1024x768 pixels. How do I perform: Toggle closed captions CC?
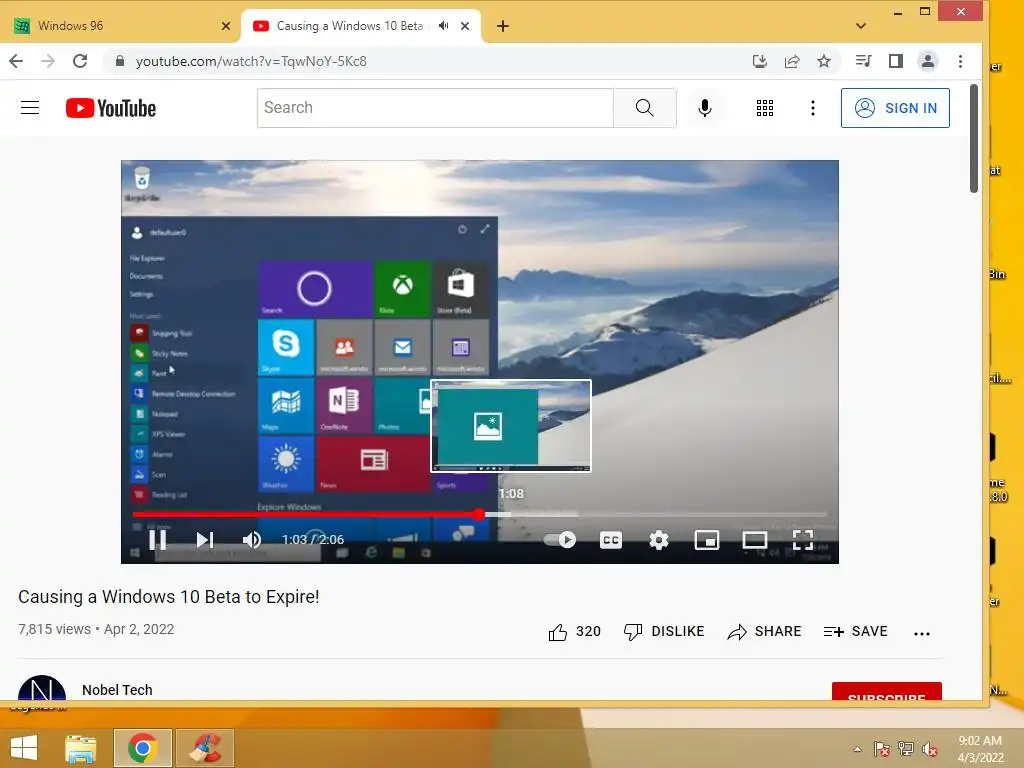[611, 539]
